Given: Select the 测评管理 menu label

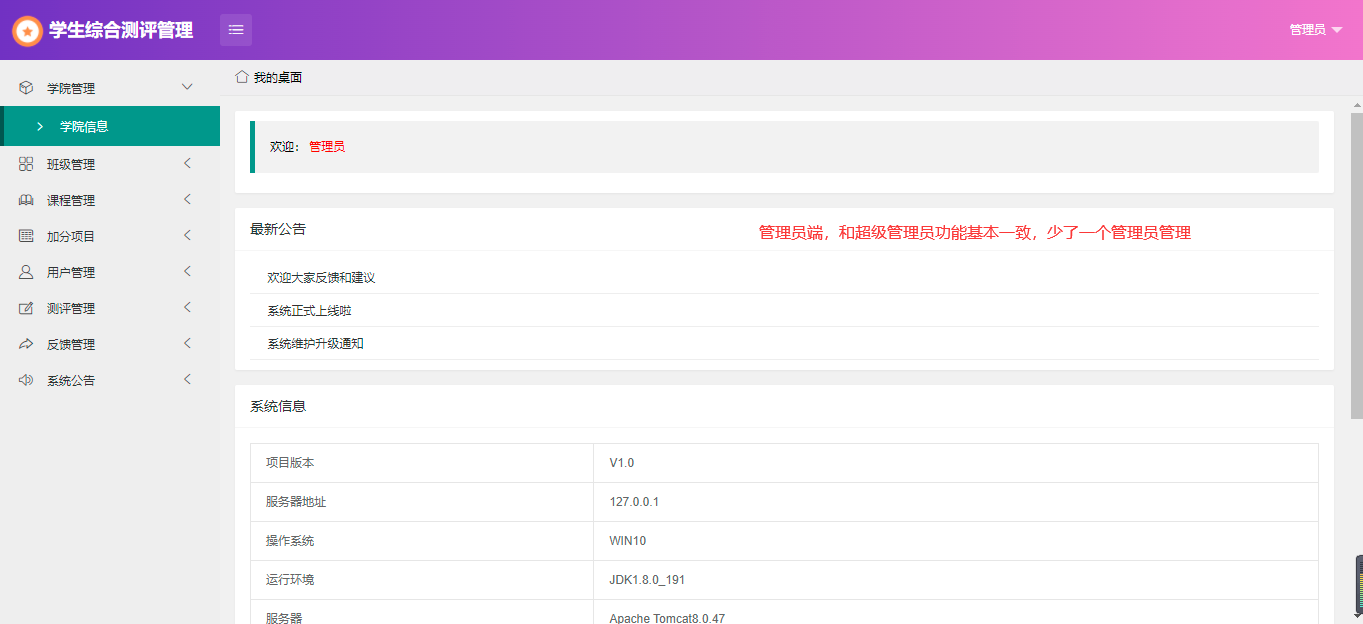Looking at the screenshot, I should click(x=71, y=308).
